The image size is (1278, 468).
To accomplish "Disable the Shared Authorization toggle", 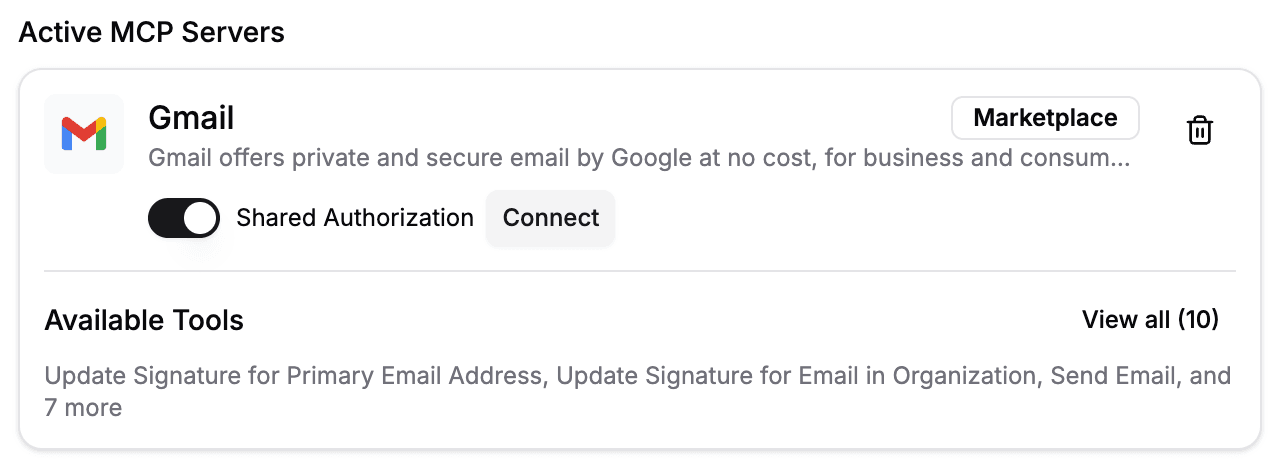I will click(184, 218).
